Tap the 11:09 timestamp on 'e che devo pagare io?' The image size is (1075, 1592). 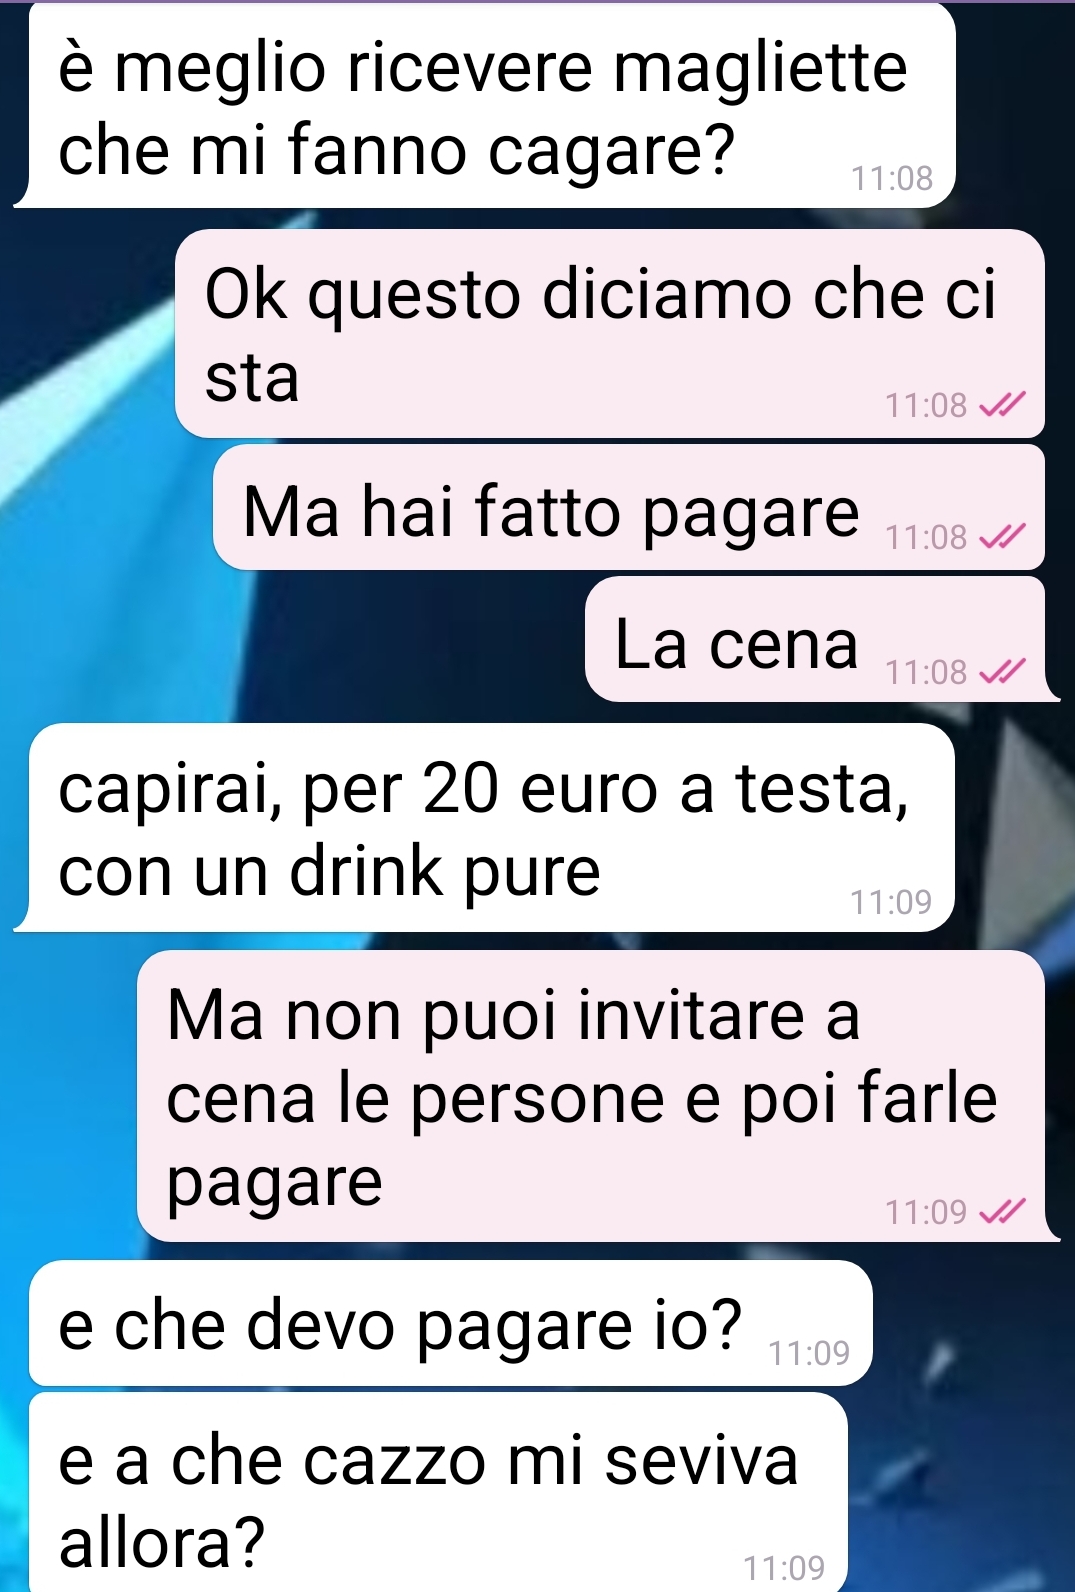pyautogui.click(x=809, y=1353)
